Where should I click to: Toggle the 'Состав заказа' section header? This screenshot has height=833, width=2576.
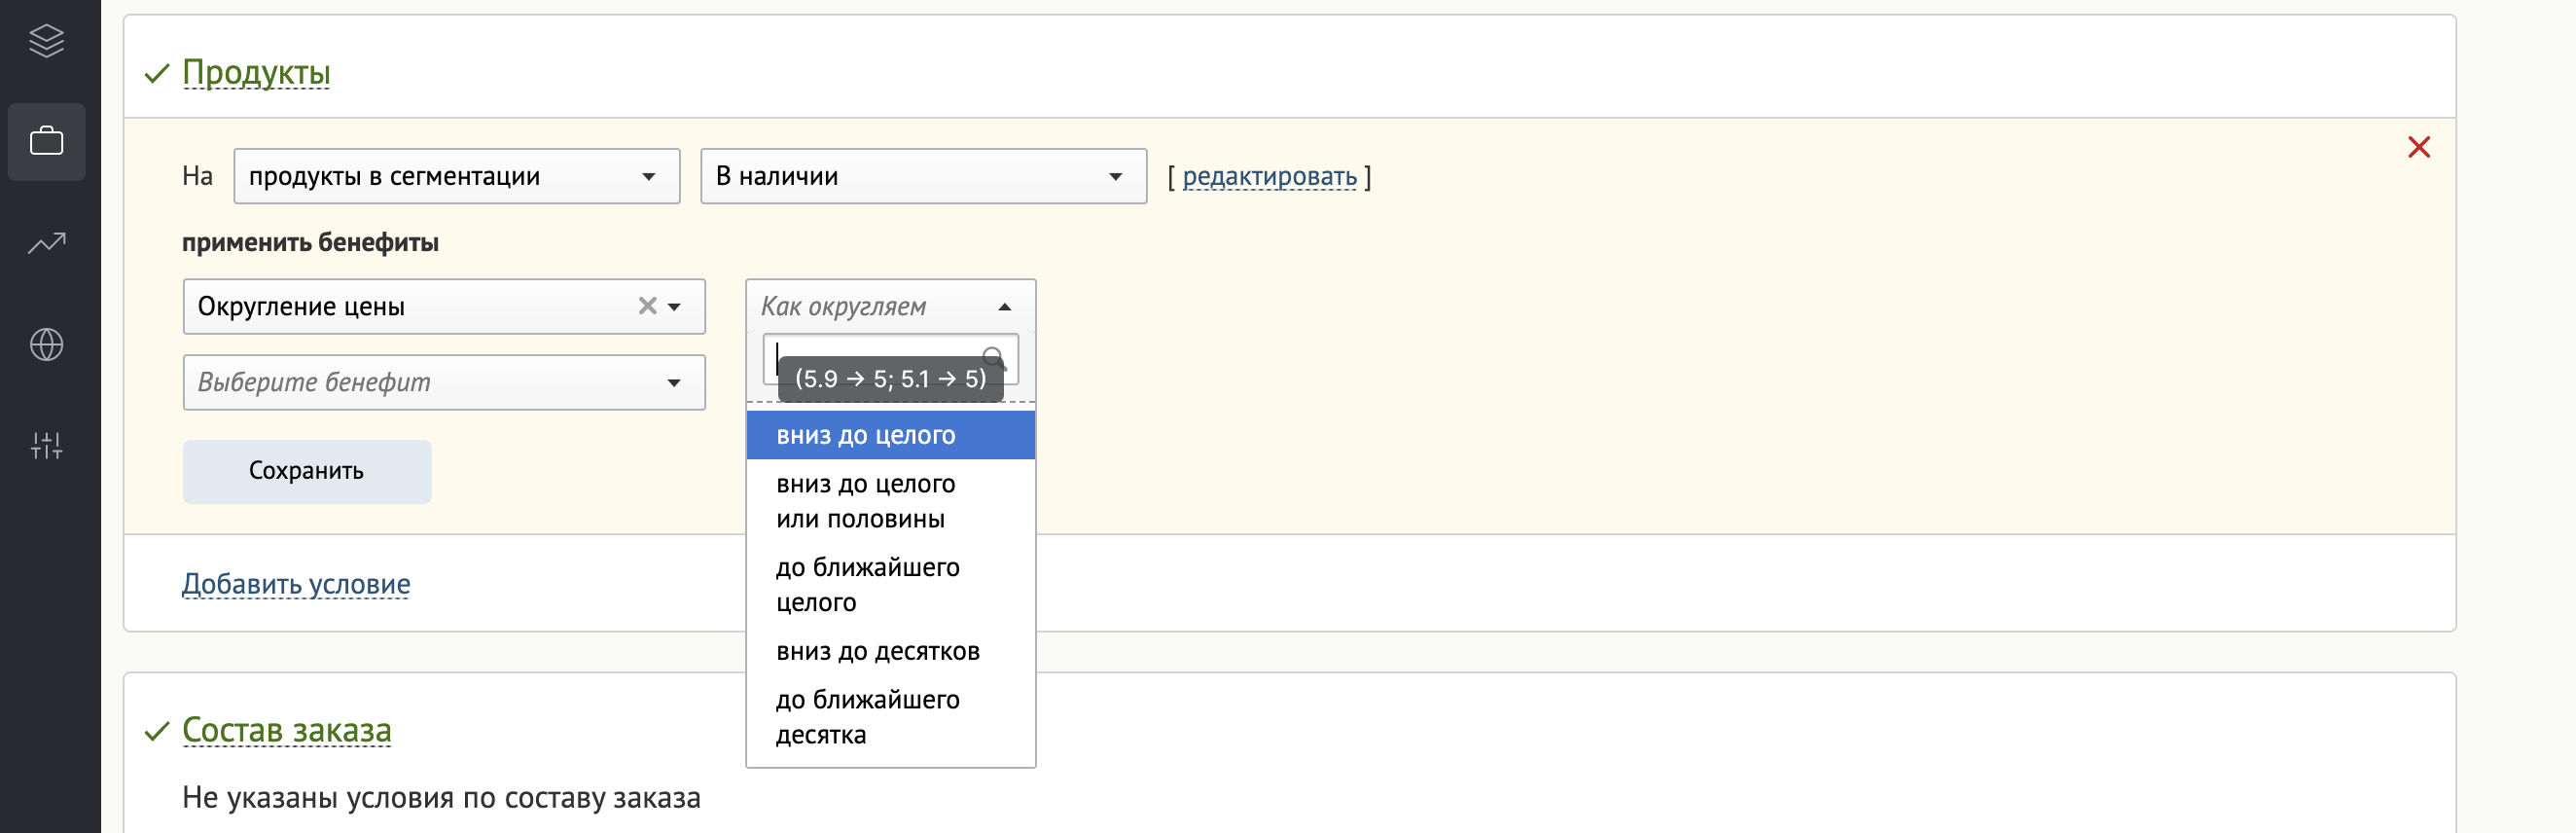click(286, 730)
